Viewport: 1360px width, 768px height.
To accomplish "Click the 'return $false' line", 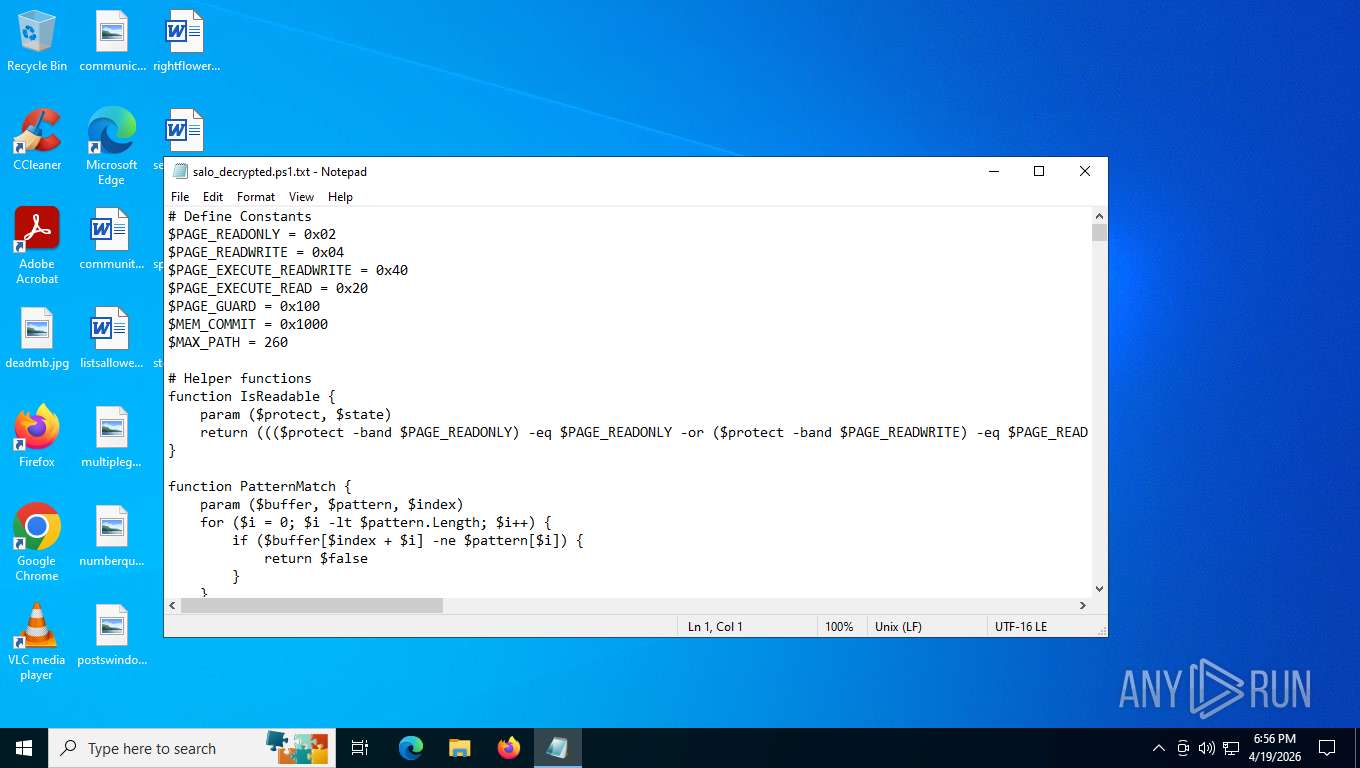I will pos(316,558).
